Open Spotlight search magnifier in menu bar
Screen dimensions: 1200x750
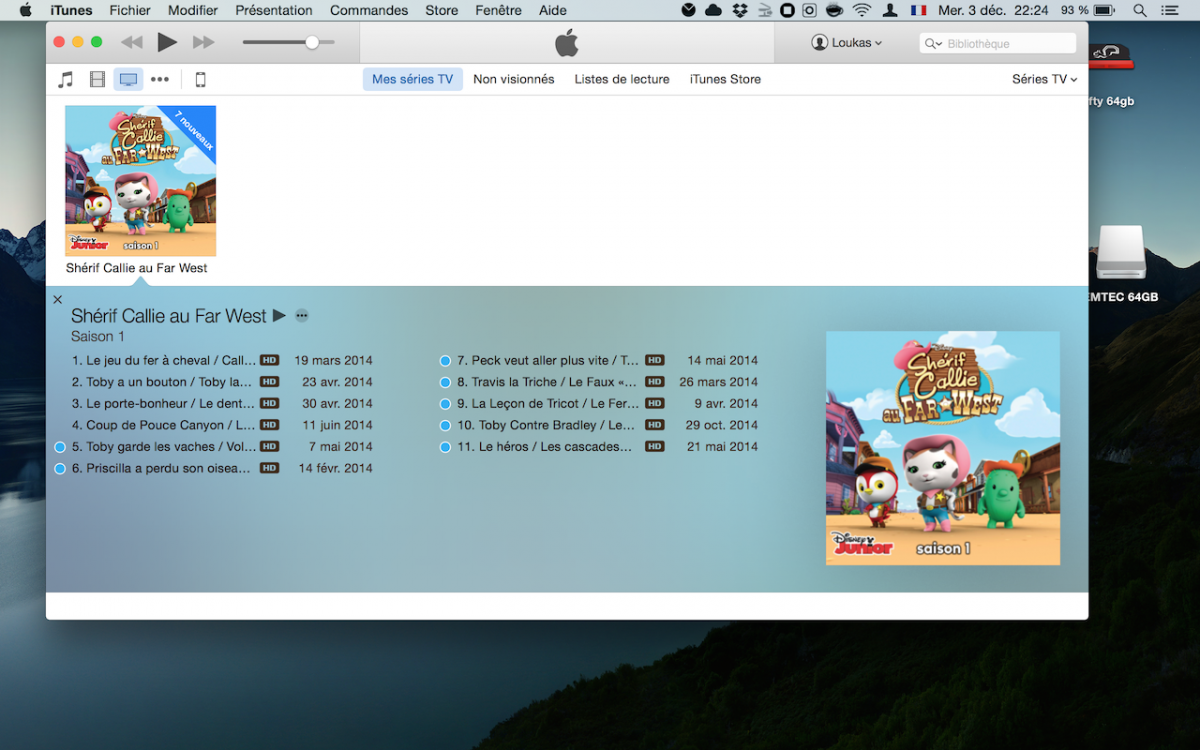tap(1140, 10)
